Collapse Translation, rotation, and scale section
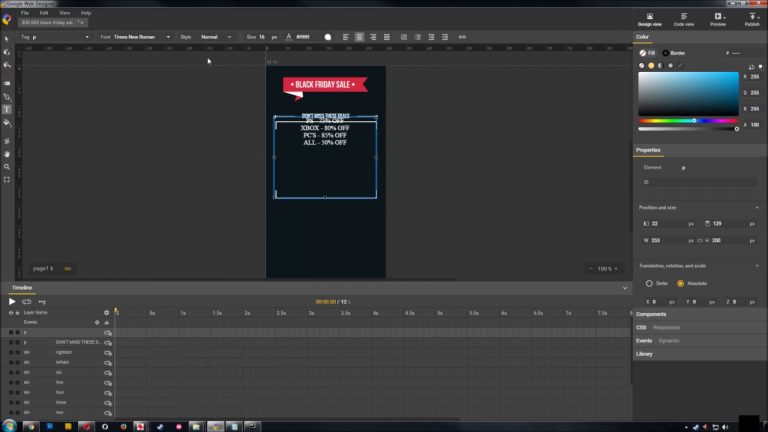768x432 pixels. [x=757, y=266]
